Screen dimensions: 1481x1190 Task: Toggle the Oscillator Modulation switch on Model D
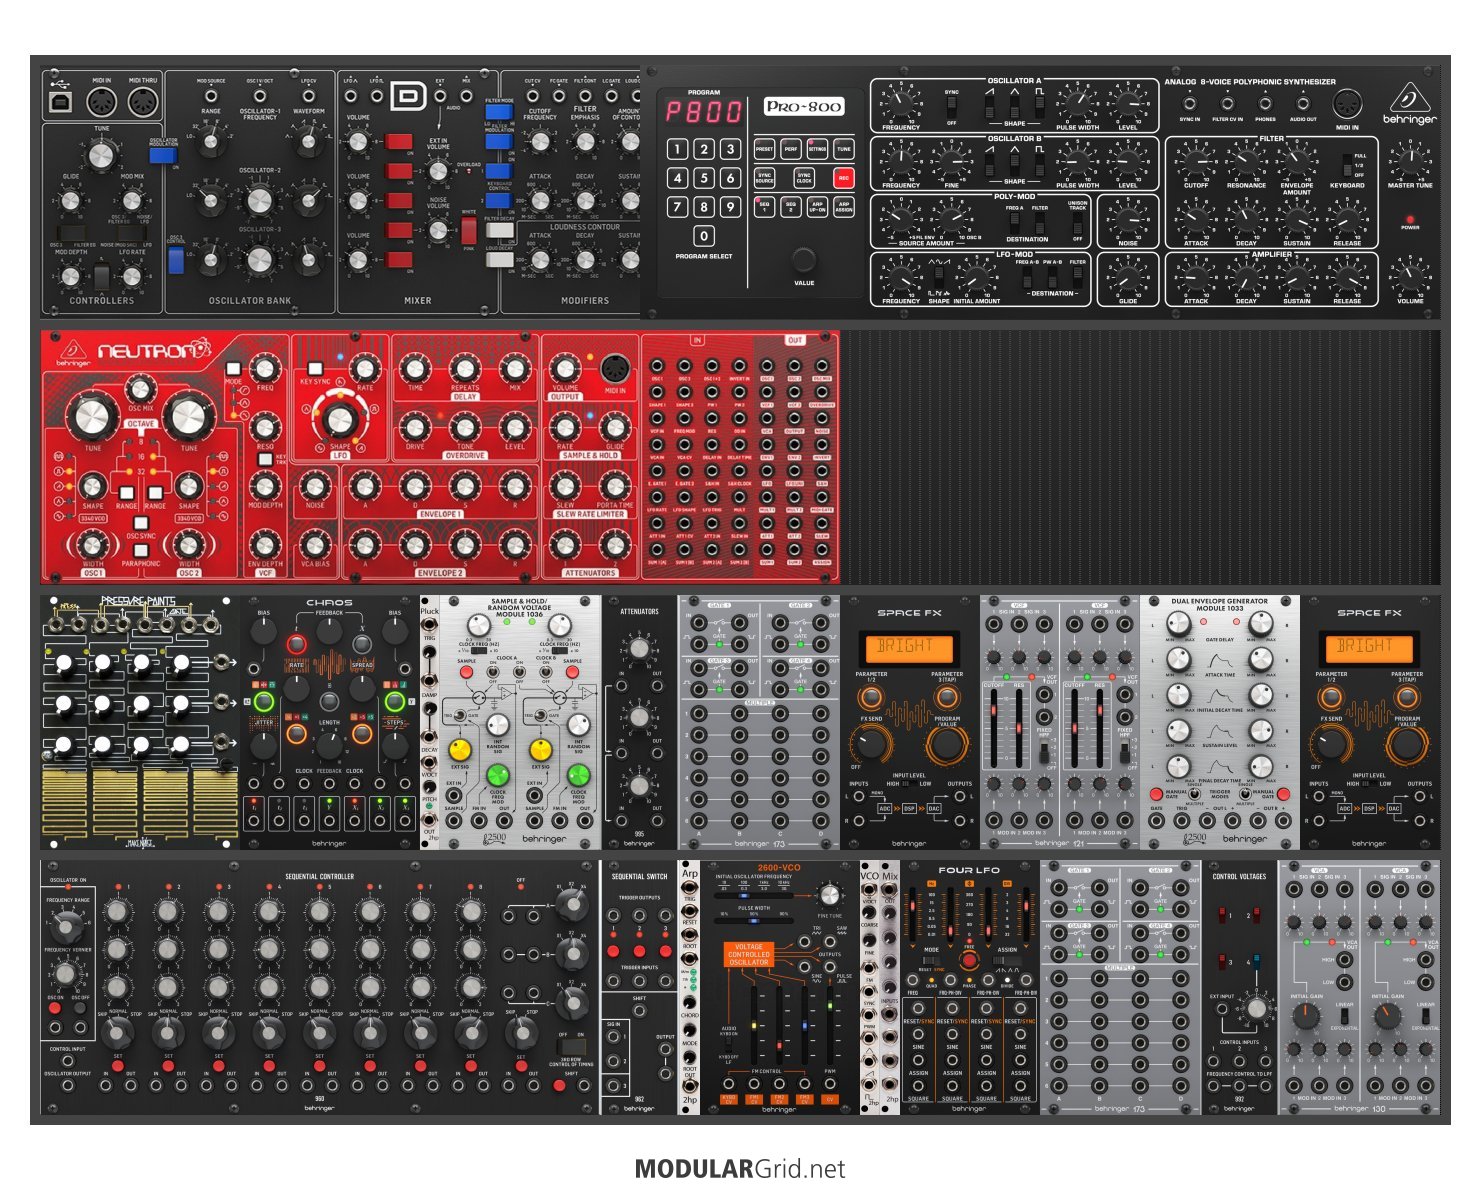[163, 156]
